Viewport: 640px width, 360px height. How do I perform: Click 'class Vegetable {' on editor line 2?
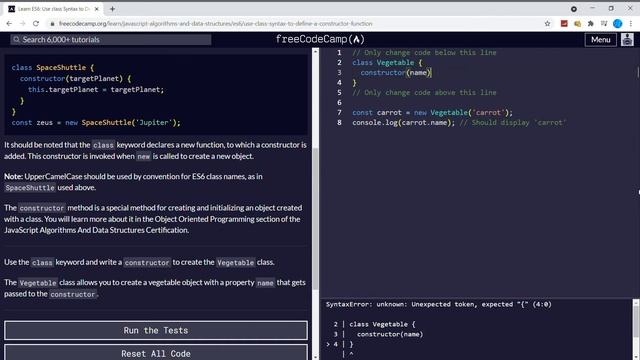pos(387,62)
